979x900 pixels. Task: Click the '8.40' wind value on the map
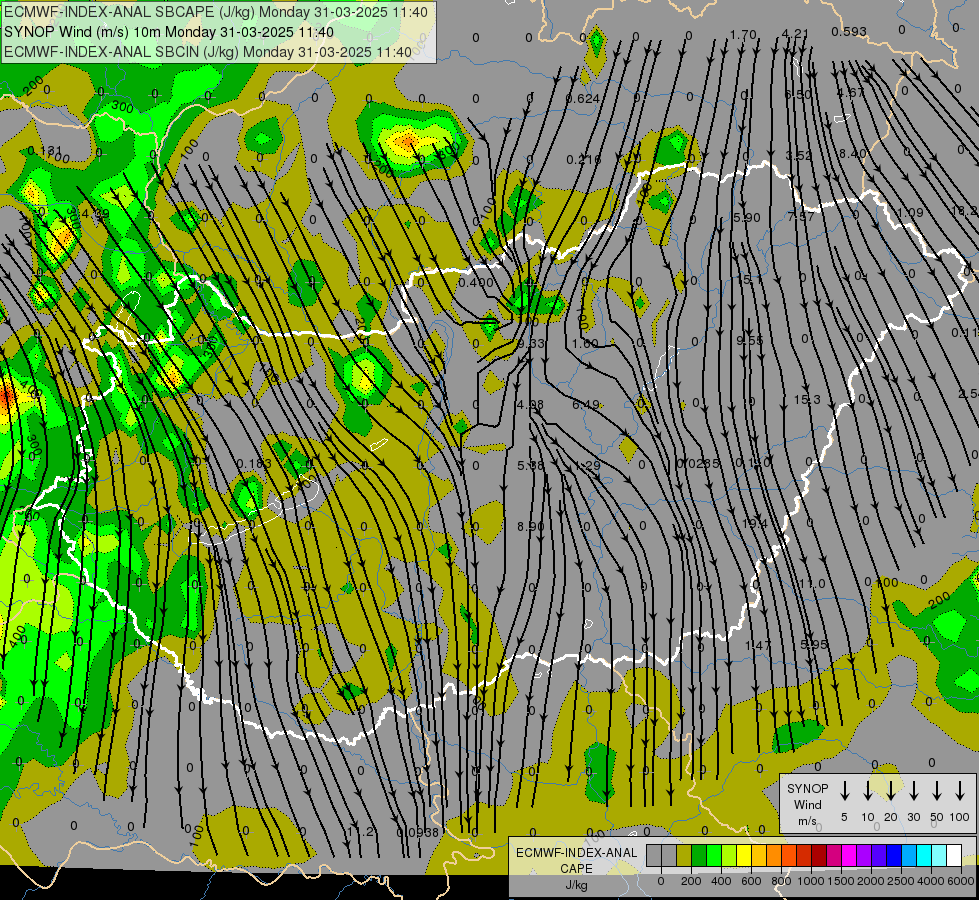point(852,153)
